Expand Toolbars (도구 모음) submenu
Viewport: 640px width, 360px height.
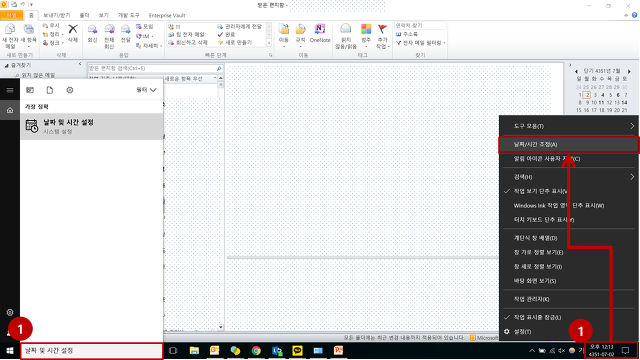tap(569, 126)
